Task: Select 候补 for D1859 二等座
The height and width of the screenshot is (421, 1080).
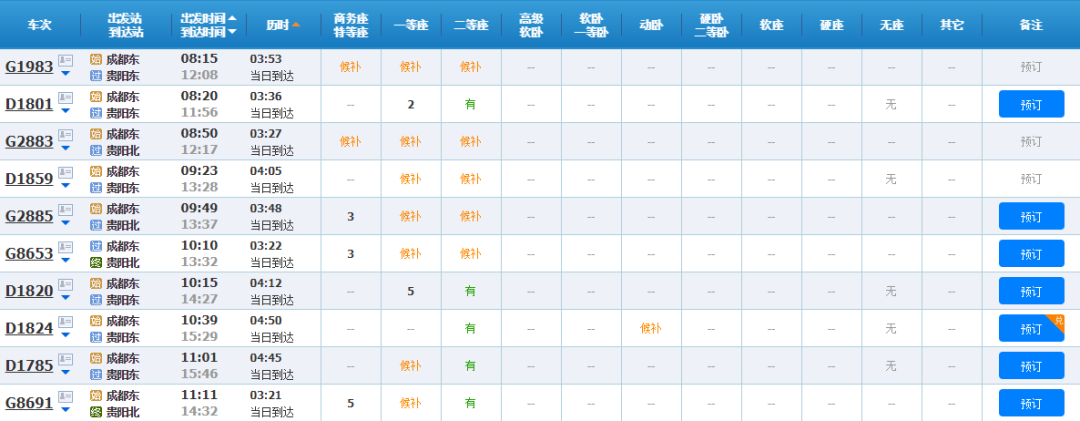Action: pos(470,178)
